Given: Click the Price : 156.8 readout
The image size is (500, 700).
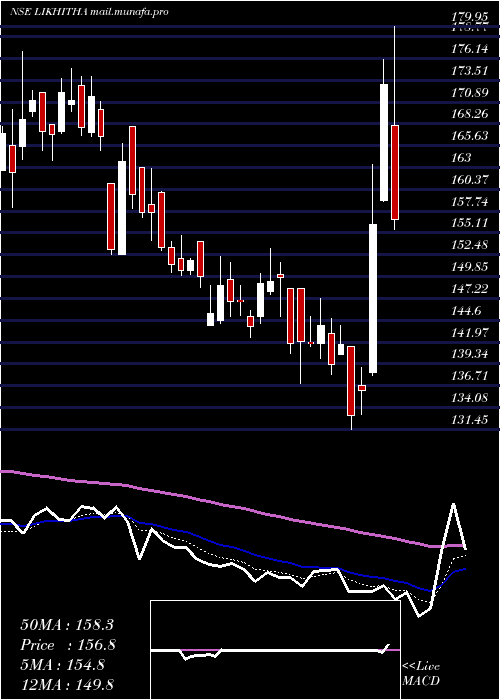Looking at the screenshot, I should click(66, 645).
